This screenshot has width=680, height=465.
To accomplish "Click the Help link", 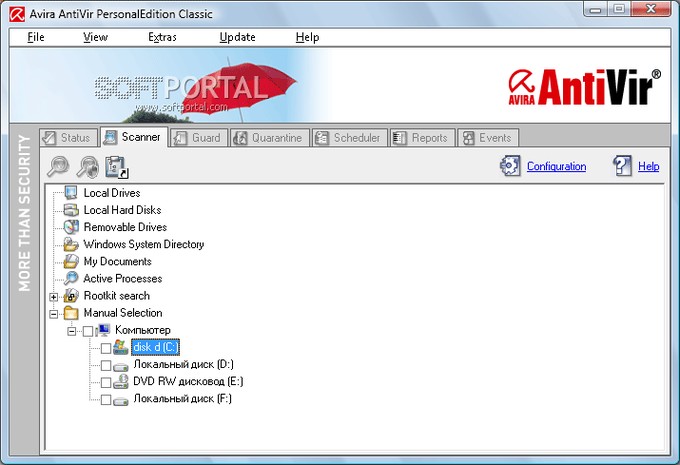I will point(648,166).
